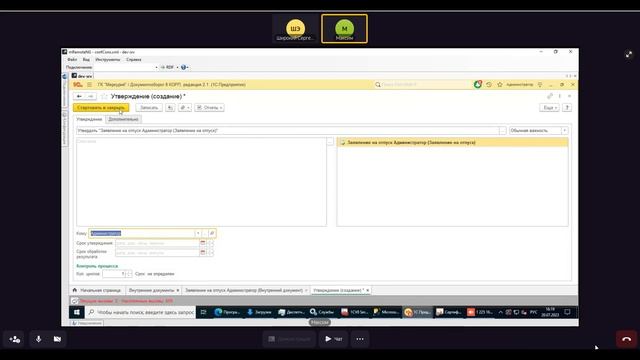Viewport: 640px width, 360px height.
Task: Click the 'Записать' button
Action: click(x=149, y=107)
